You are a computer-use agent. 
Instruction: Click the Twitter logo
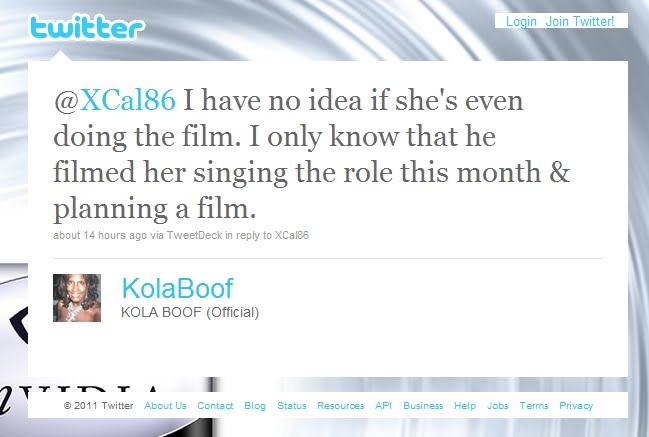87,27
